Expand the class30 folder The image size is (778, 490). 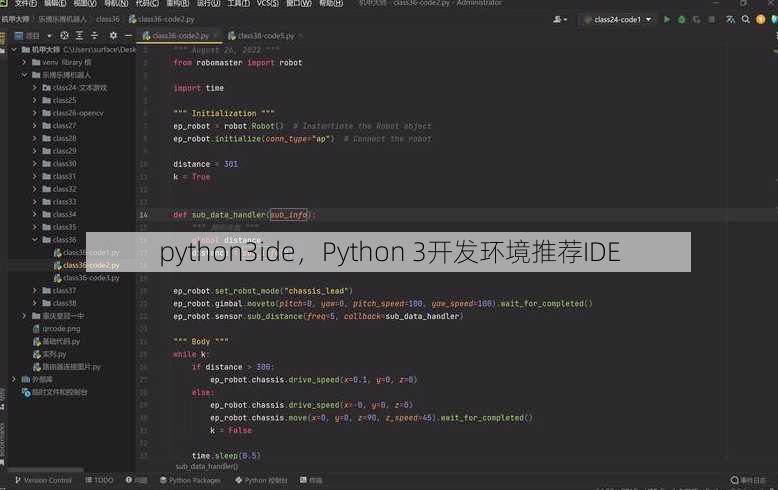click(34, 164)
